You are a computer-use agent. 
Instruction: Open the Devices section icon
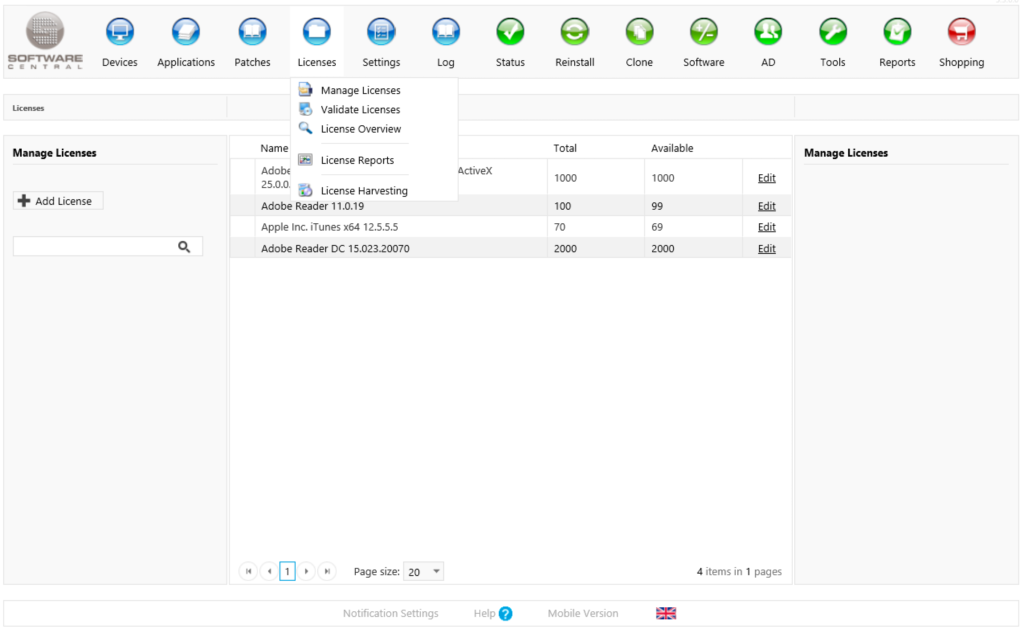(x=120, y=31)
